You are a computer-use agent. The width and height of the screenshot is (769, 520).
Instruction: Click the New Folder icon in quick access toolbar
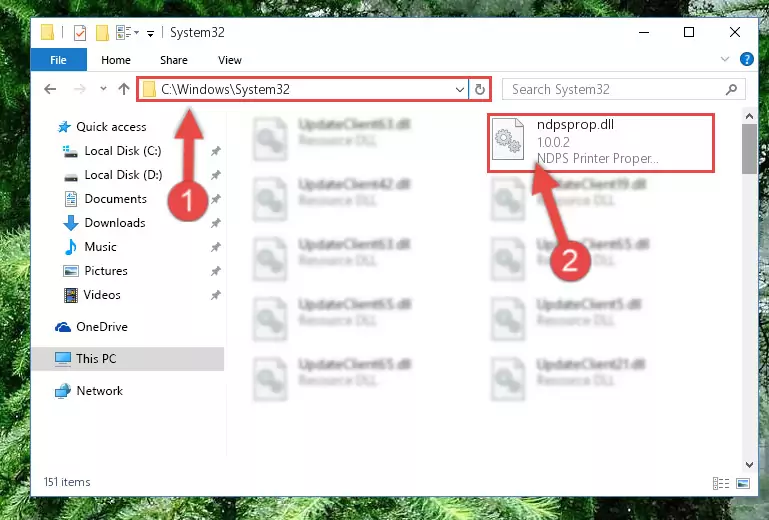[102, 33]
